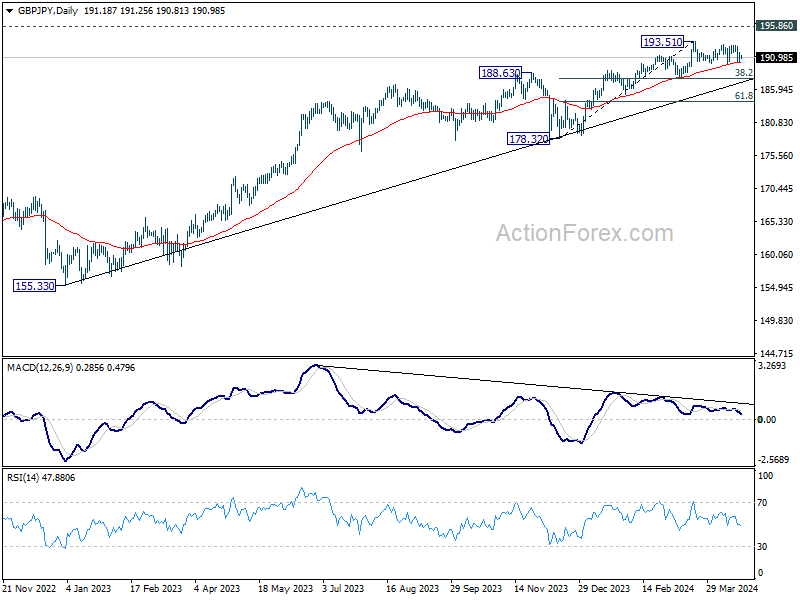Select the RSI 70 level value
The width and height of the screenshot is (800, 600).
(x=762, y=503)
